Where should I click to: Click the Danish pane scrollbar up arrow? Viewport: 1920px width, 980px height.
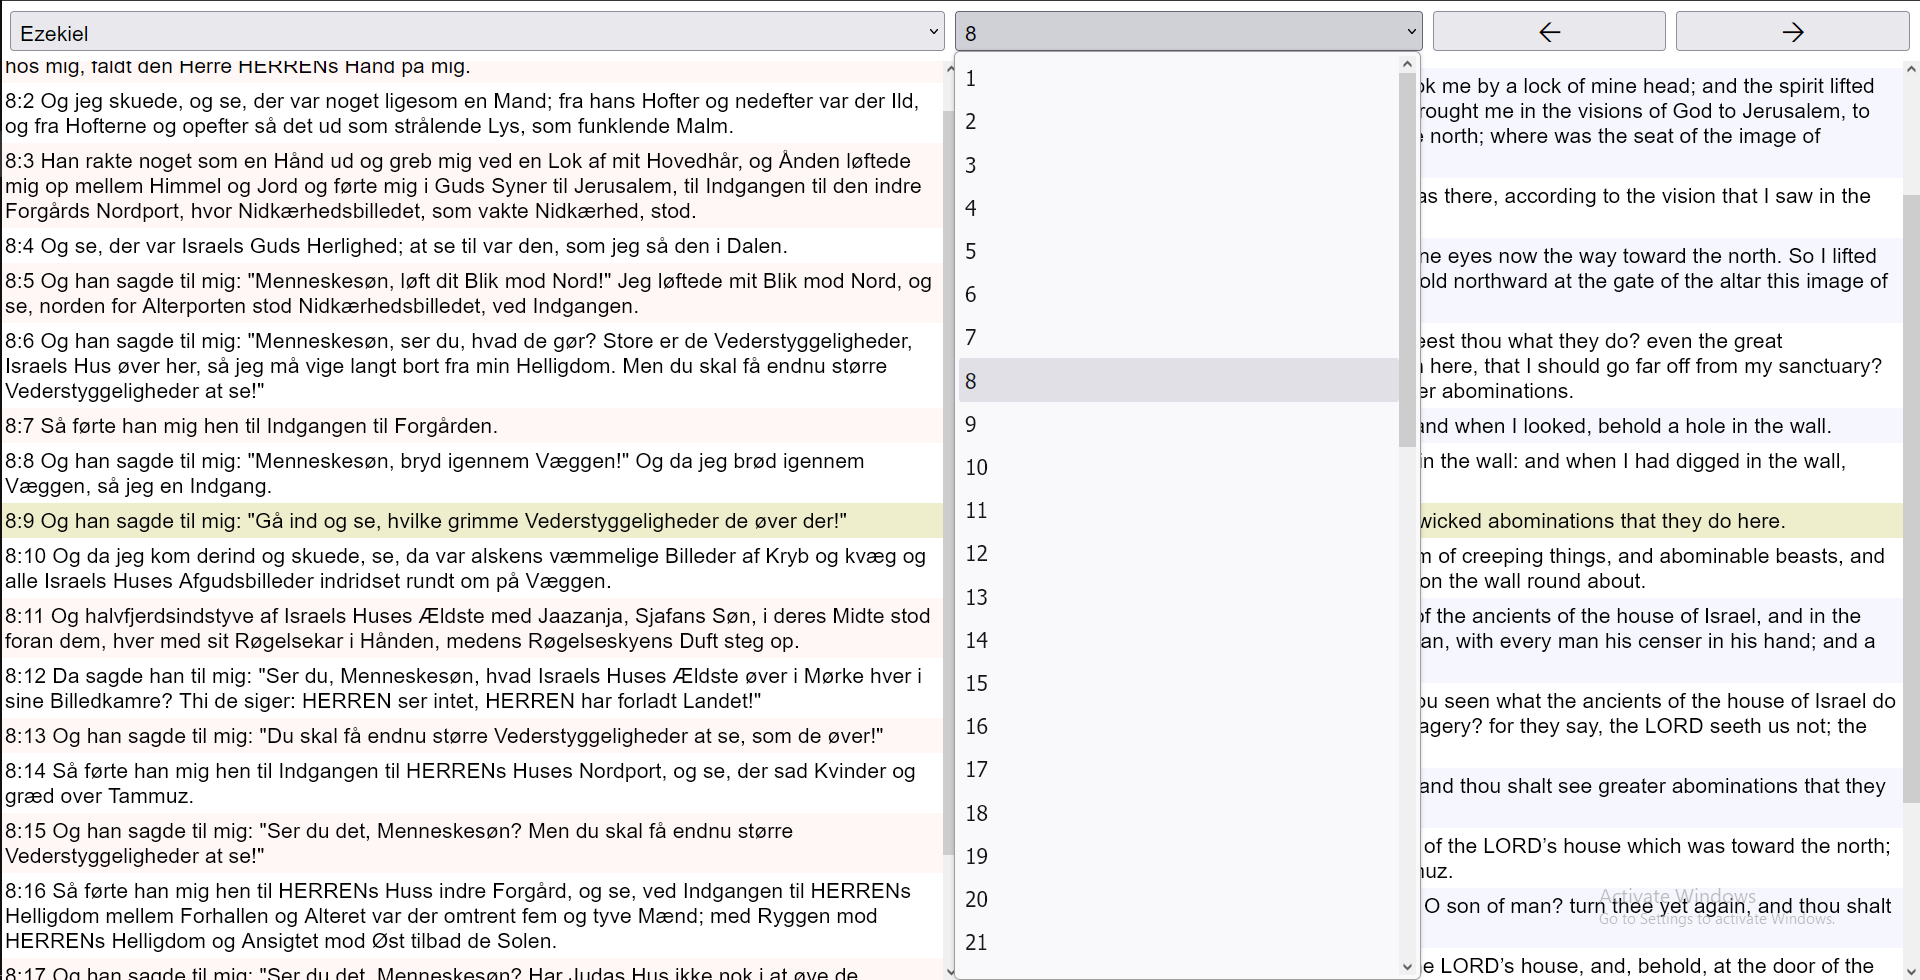pos(949,69)
